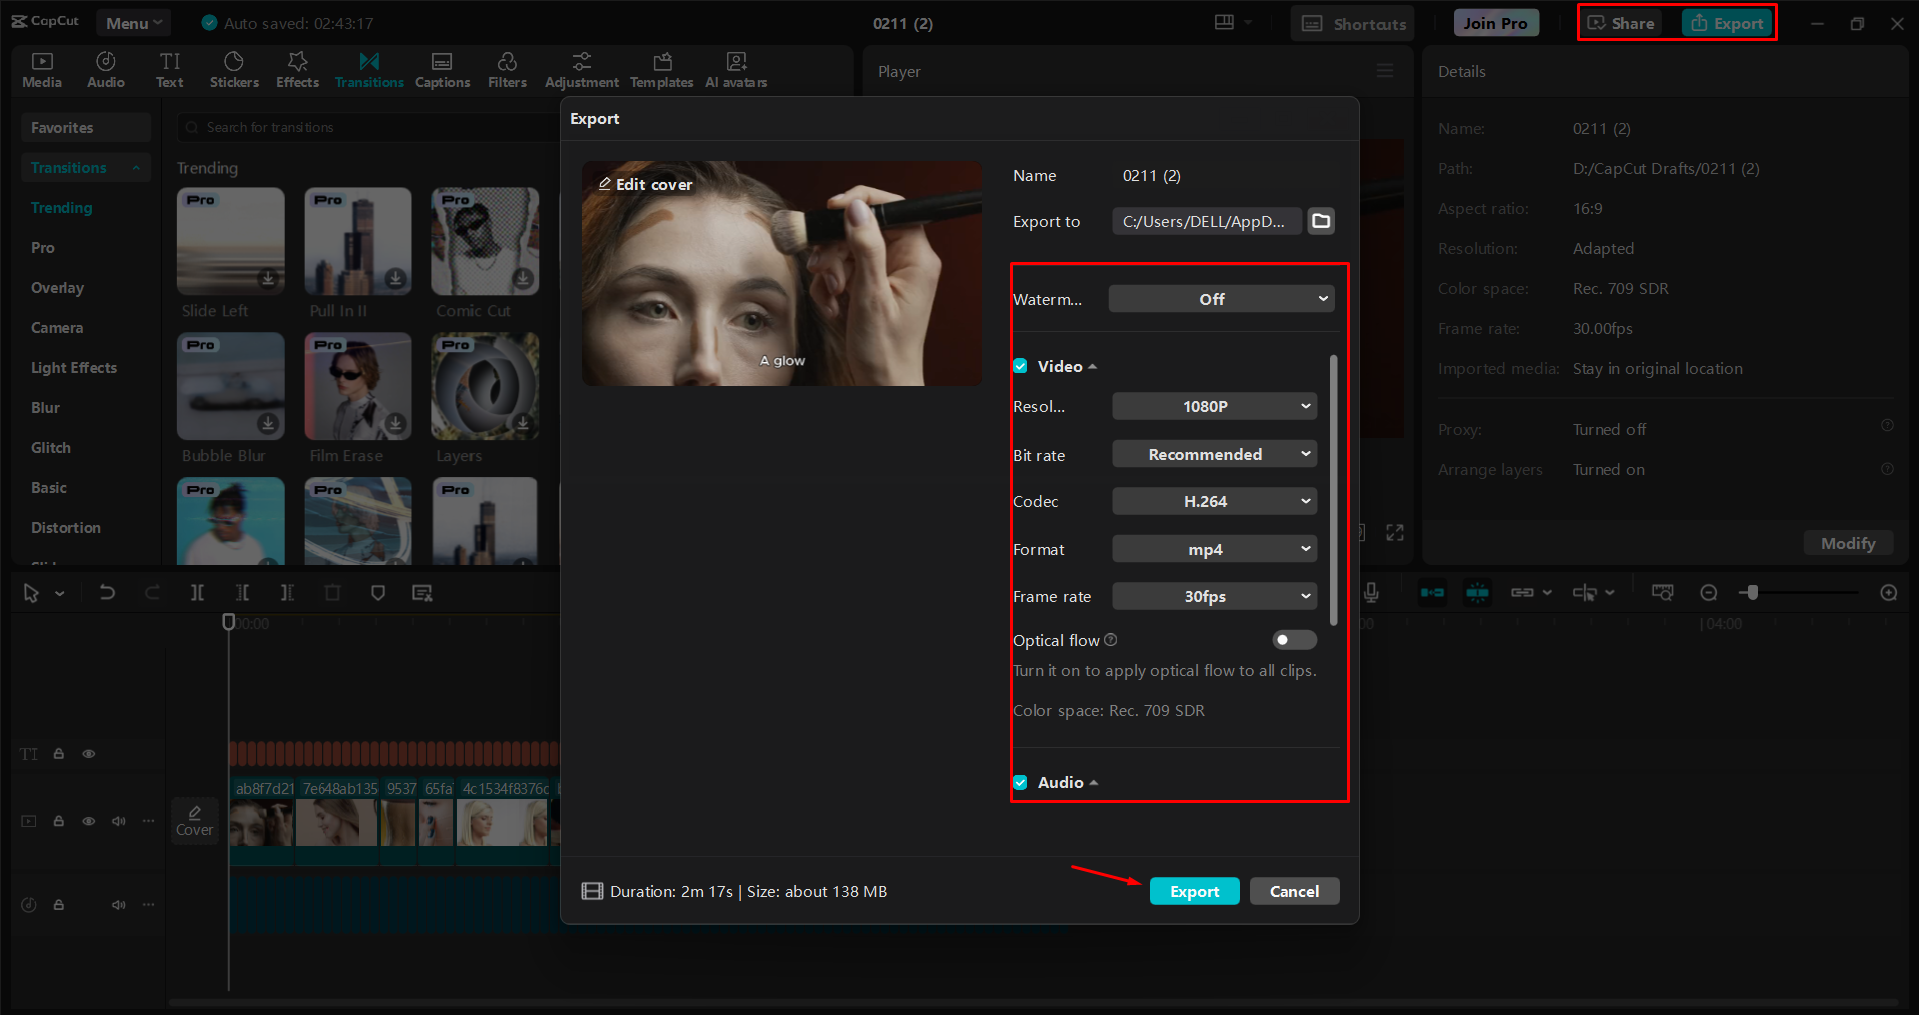Viewport: 1919px width, 1015px height.
Task: Switch to the Templates tab
Action: [x=661, y=69]
